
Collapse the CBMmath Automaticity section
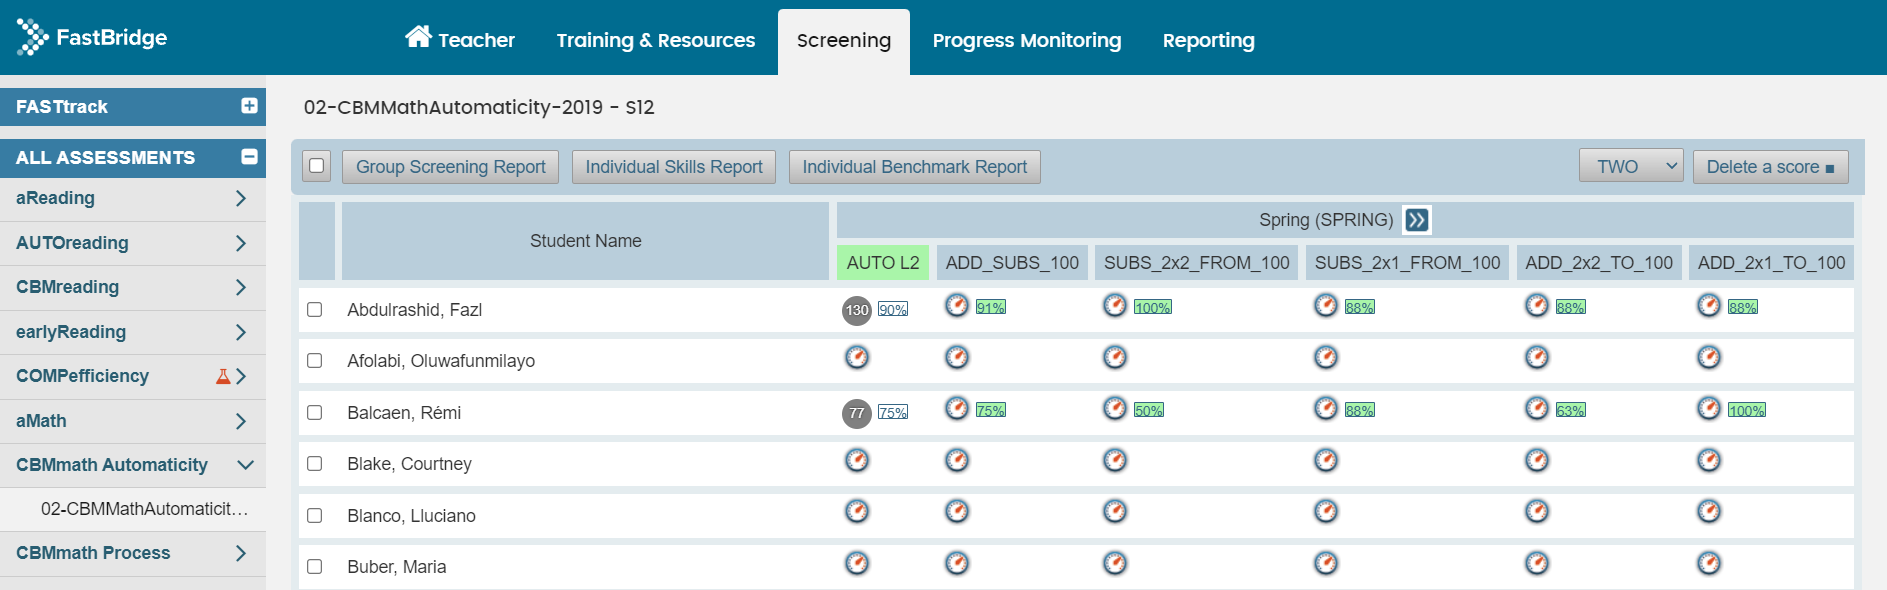click(245, 465)
